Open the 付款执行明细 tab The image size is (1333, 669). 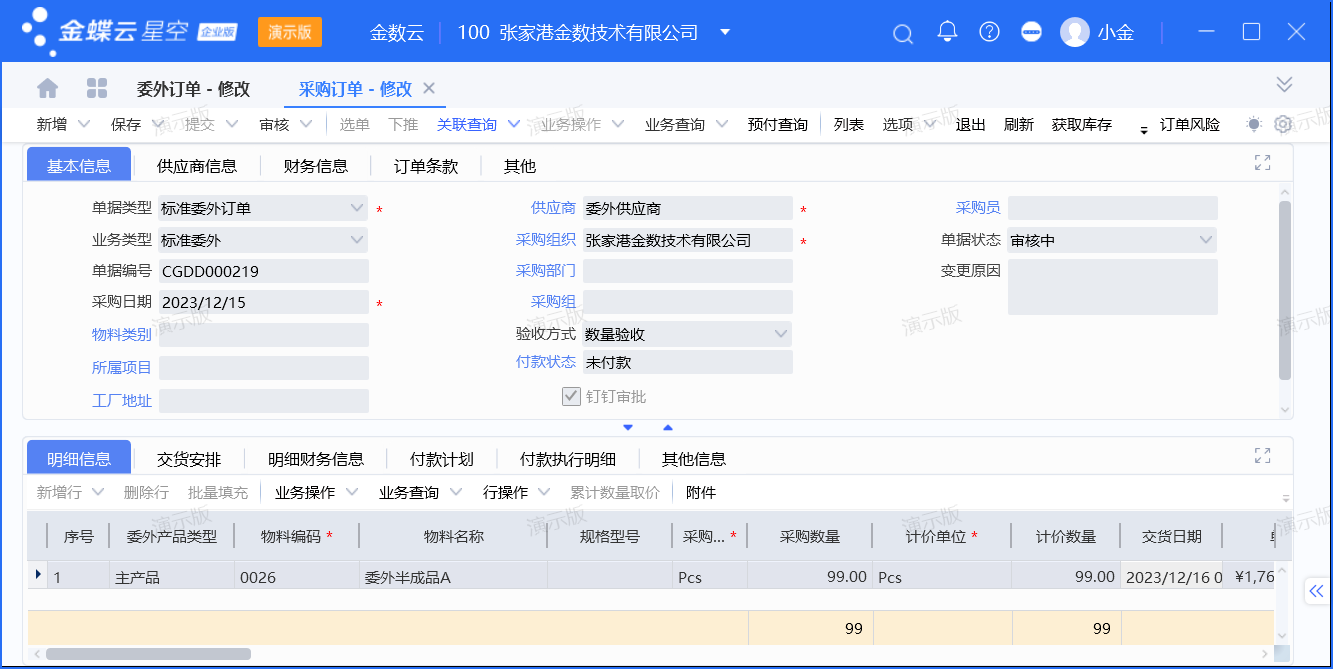(568, 459)
